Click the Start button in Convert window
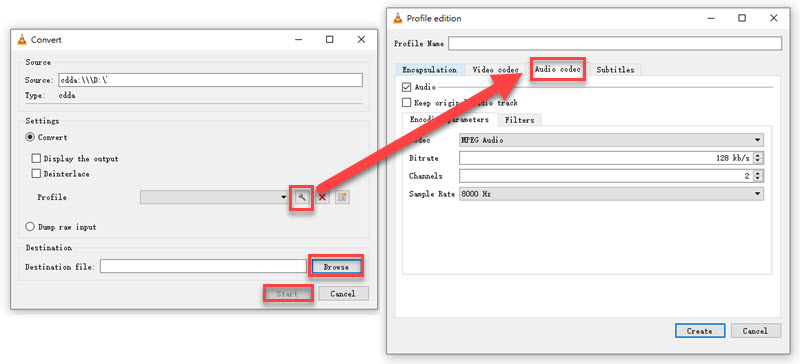 pos(287,294)
